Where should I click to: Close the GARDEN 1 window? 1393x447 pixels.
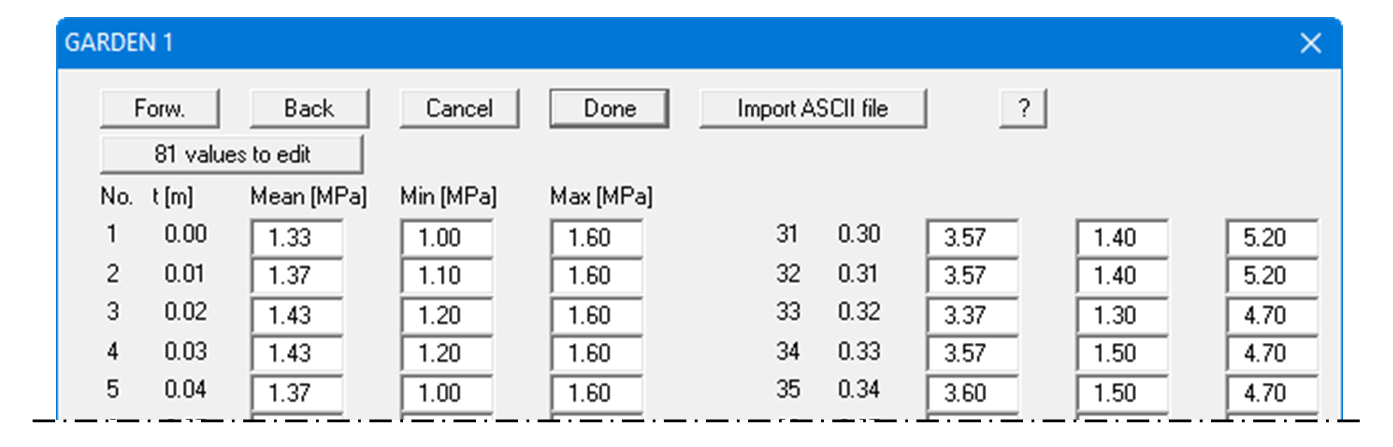(x=1310, y=43)
